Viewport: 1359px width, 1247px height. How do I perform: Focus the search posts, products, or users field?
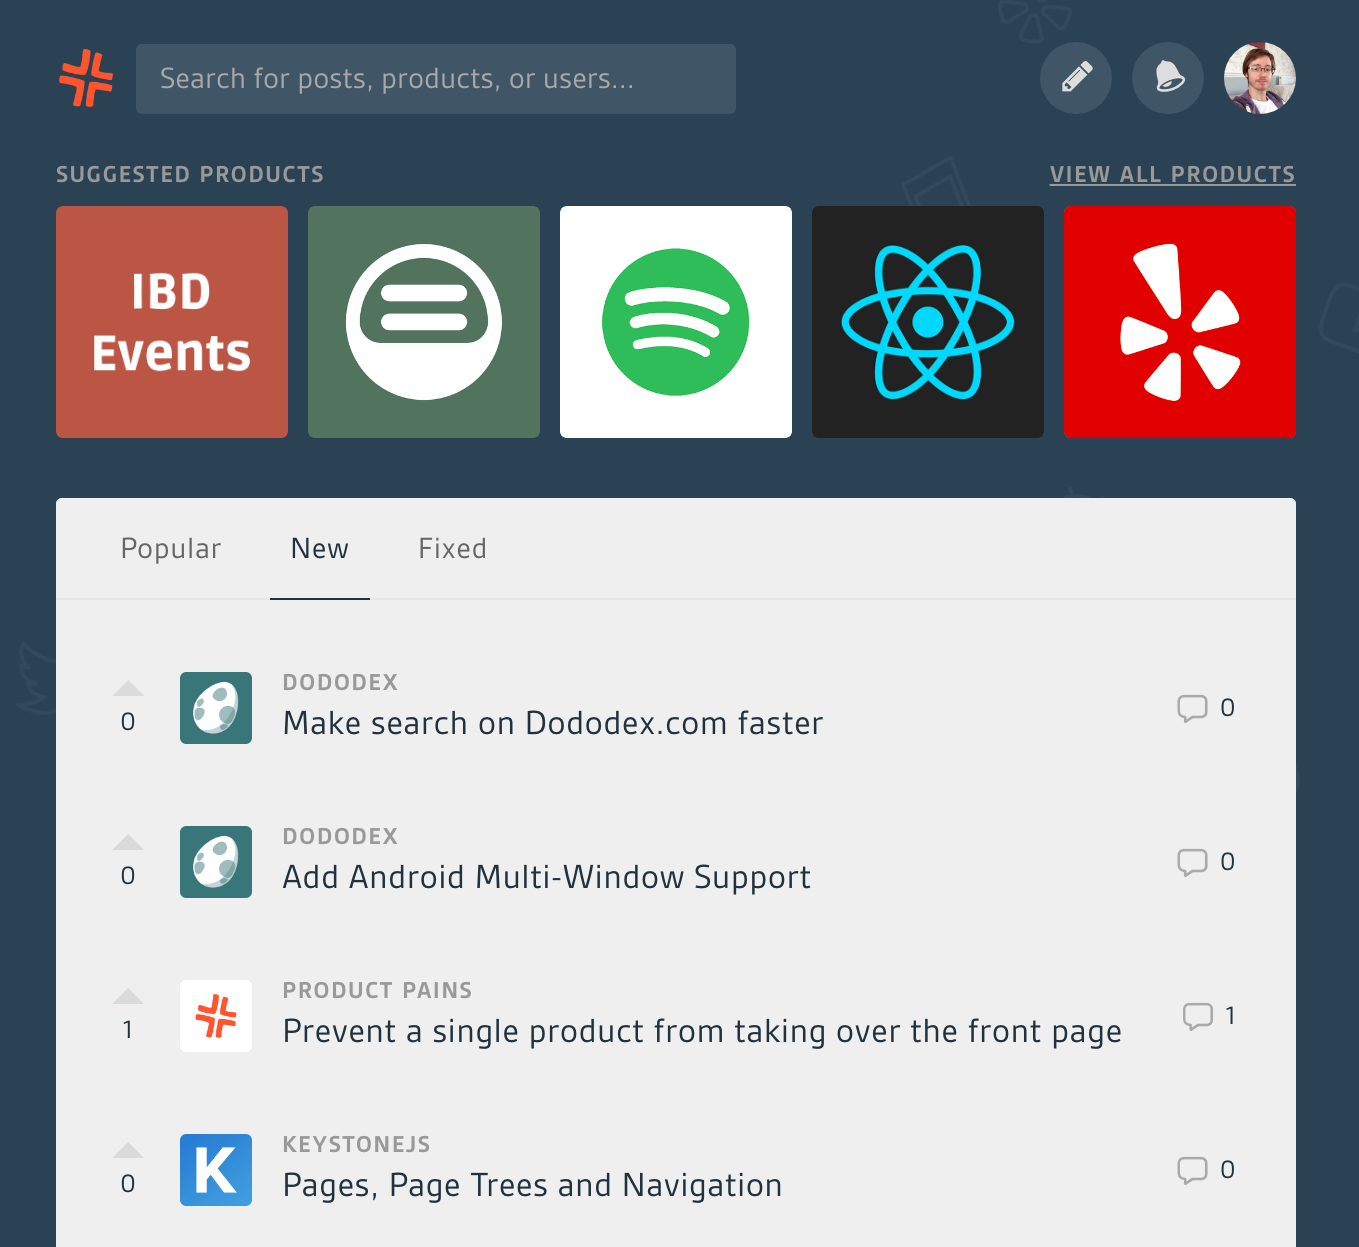point(436,79)
